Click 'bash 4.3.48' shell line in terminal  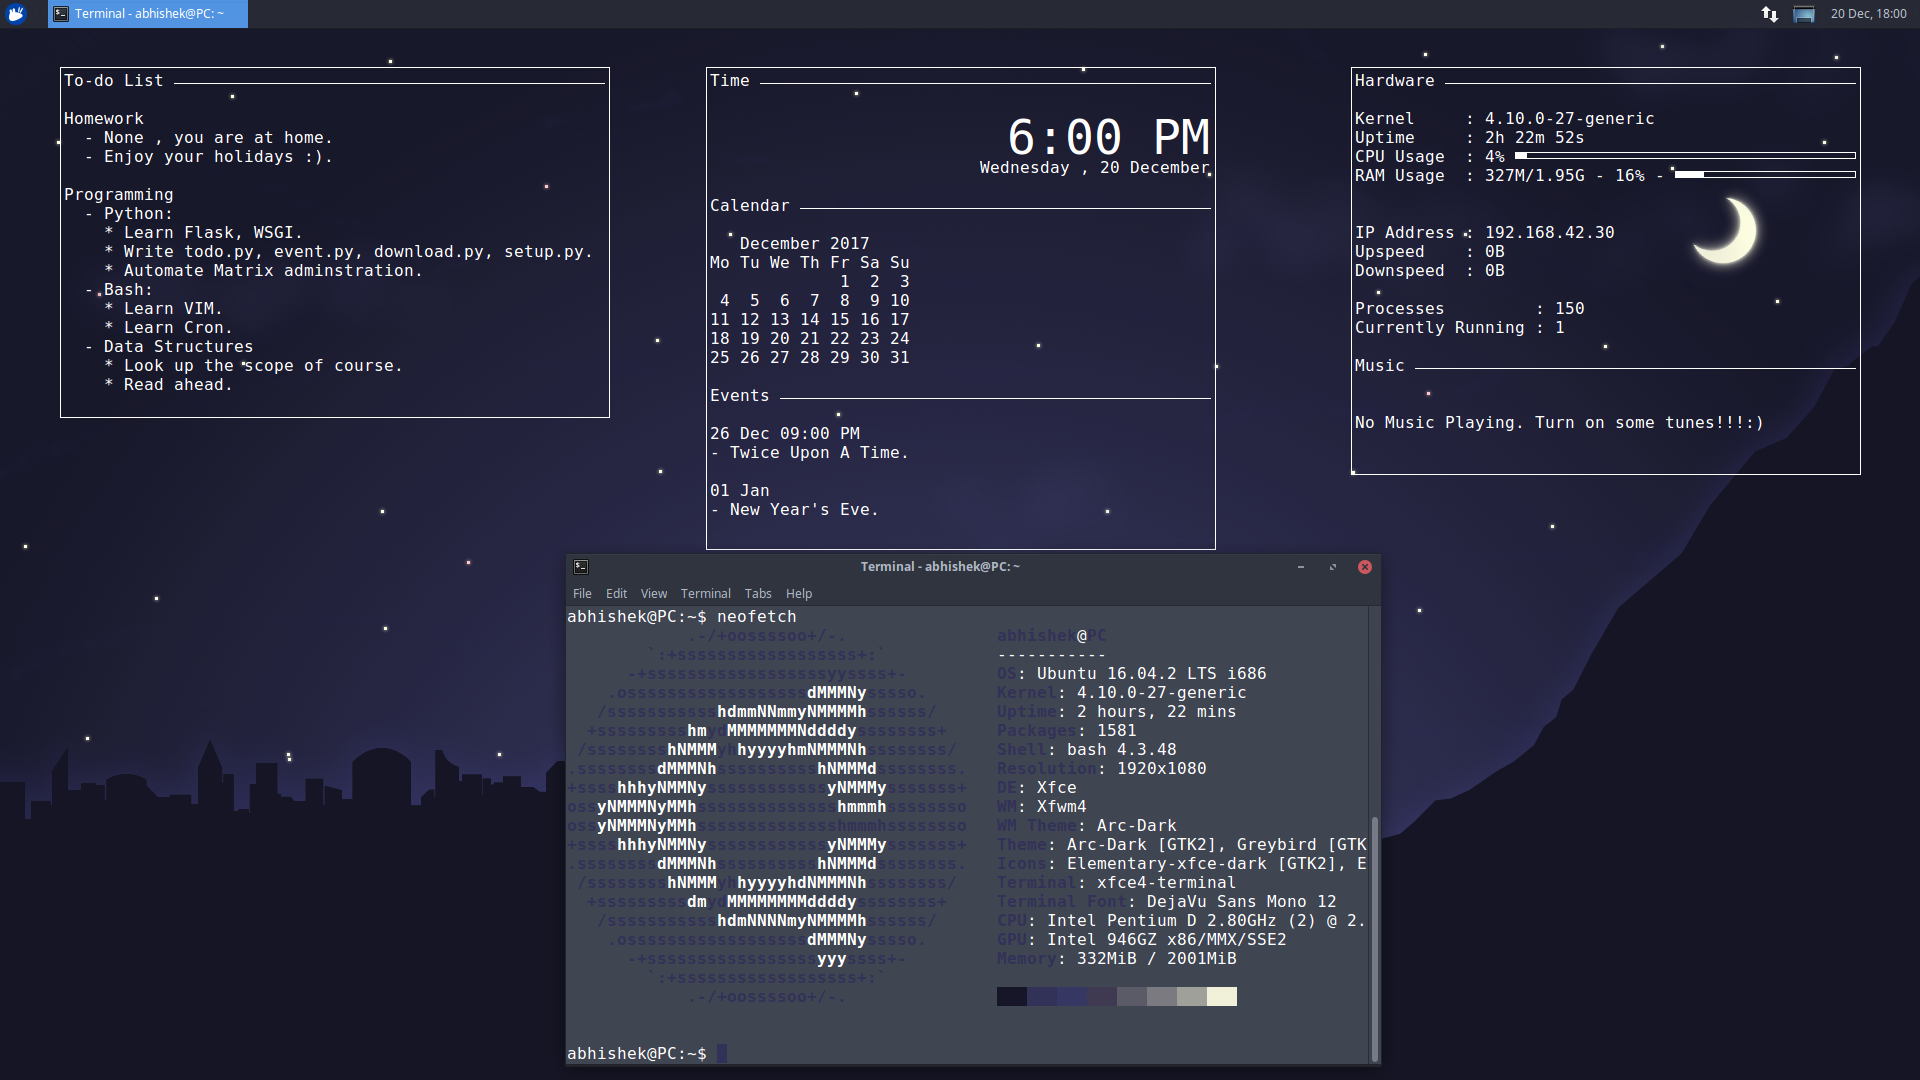pos(1122,750)
